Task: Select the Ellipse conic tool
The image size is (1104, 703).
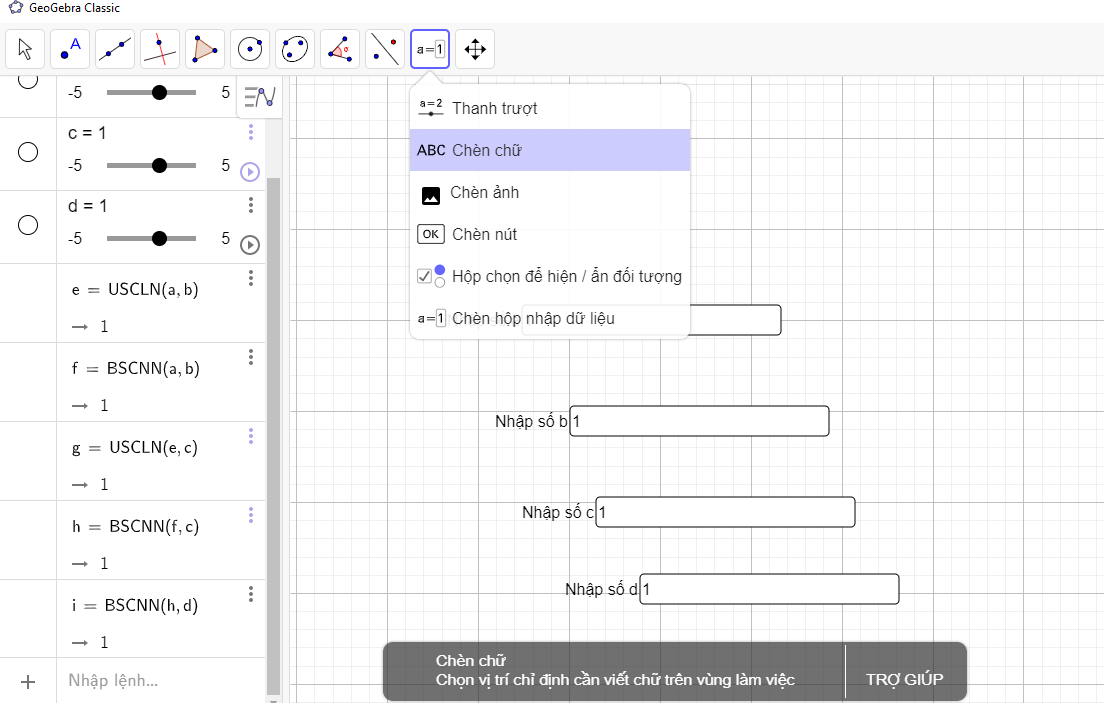Action: tap(295, 48)
